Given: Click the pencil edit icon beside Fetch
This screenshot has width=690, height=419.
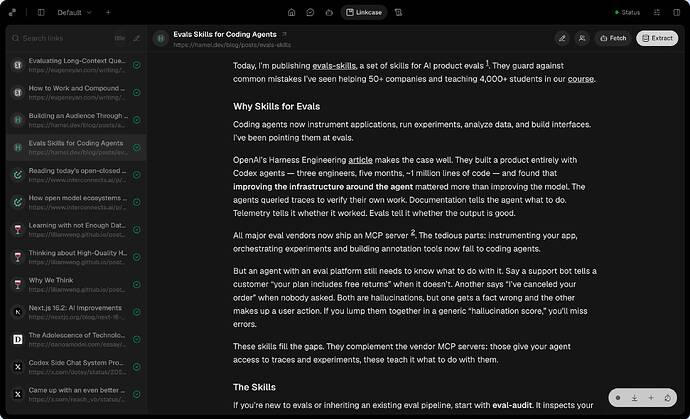Looking at the screenshot, I should [562, 38].
